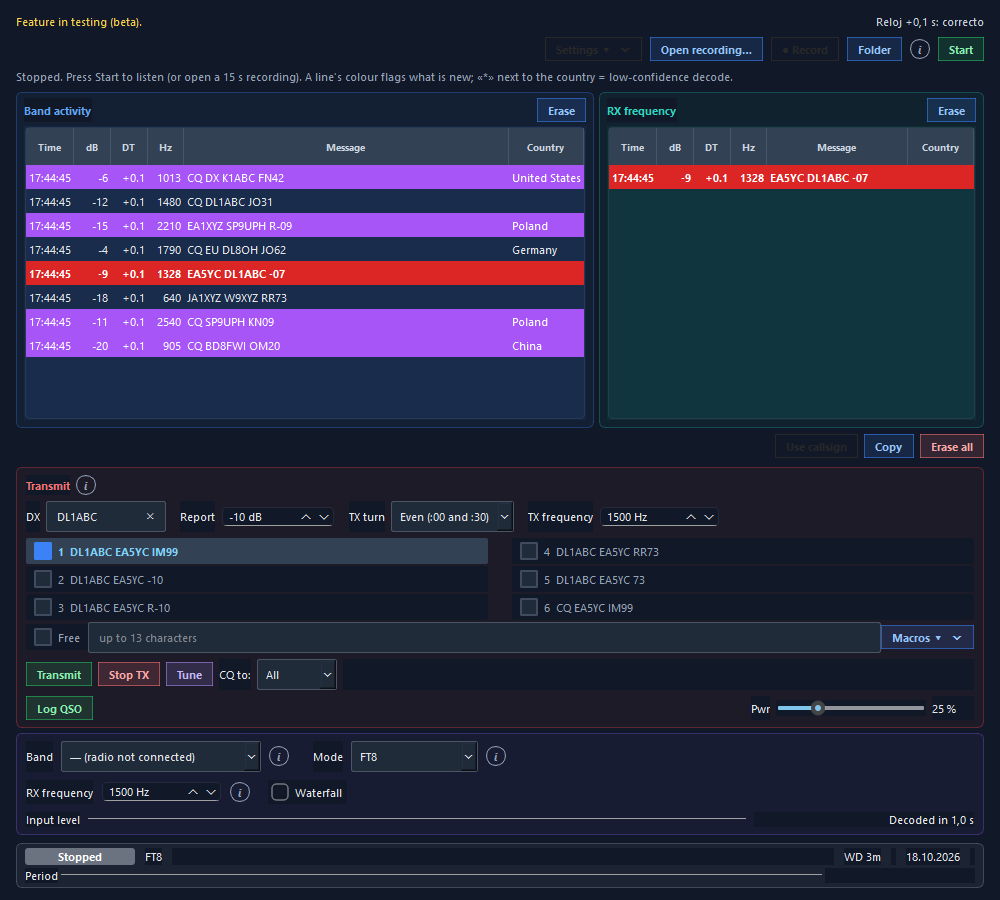This screenshot has width=1000, height=900.
Task: Open the Band dropdown (radio not connected)
Action: tap(161, 756)
